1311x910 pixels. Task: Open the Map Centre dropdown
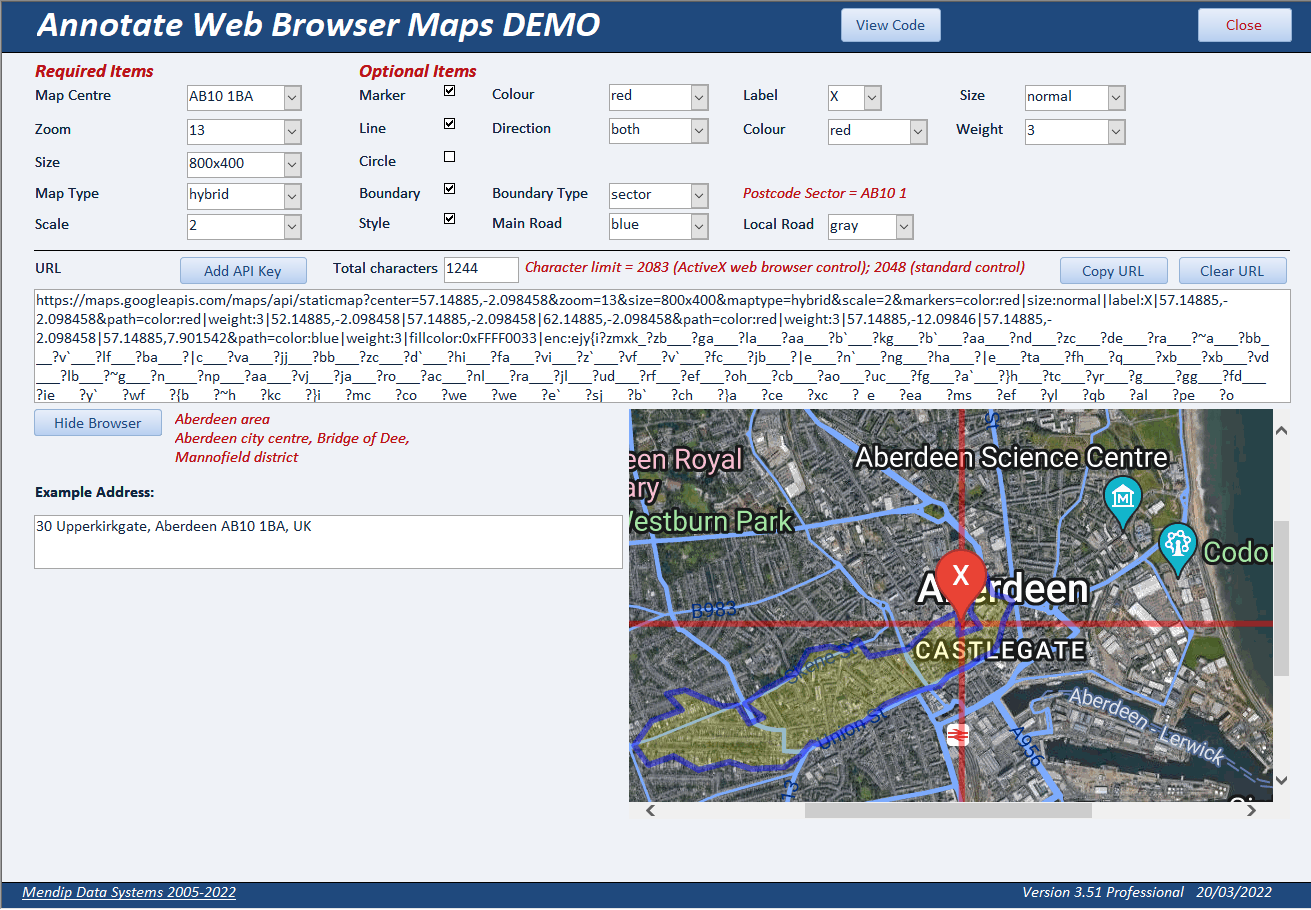coord(292,97)
